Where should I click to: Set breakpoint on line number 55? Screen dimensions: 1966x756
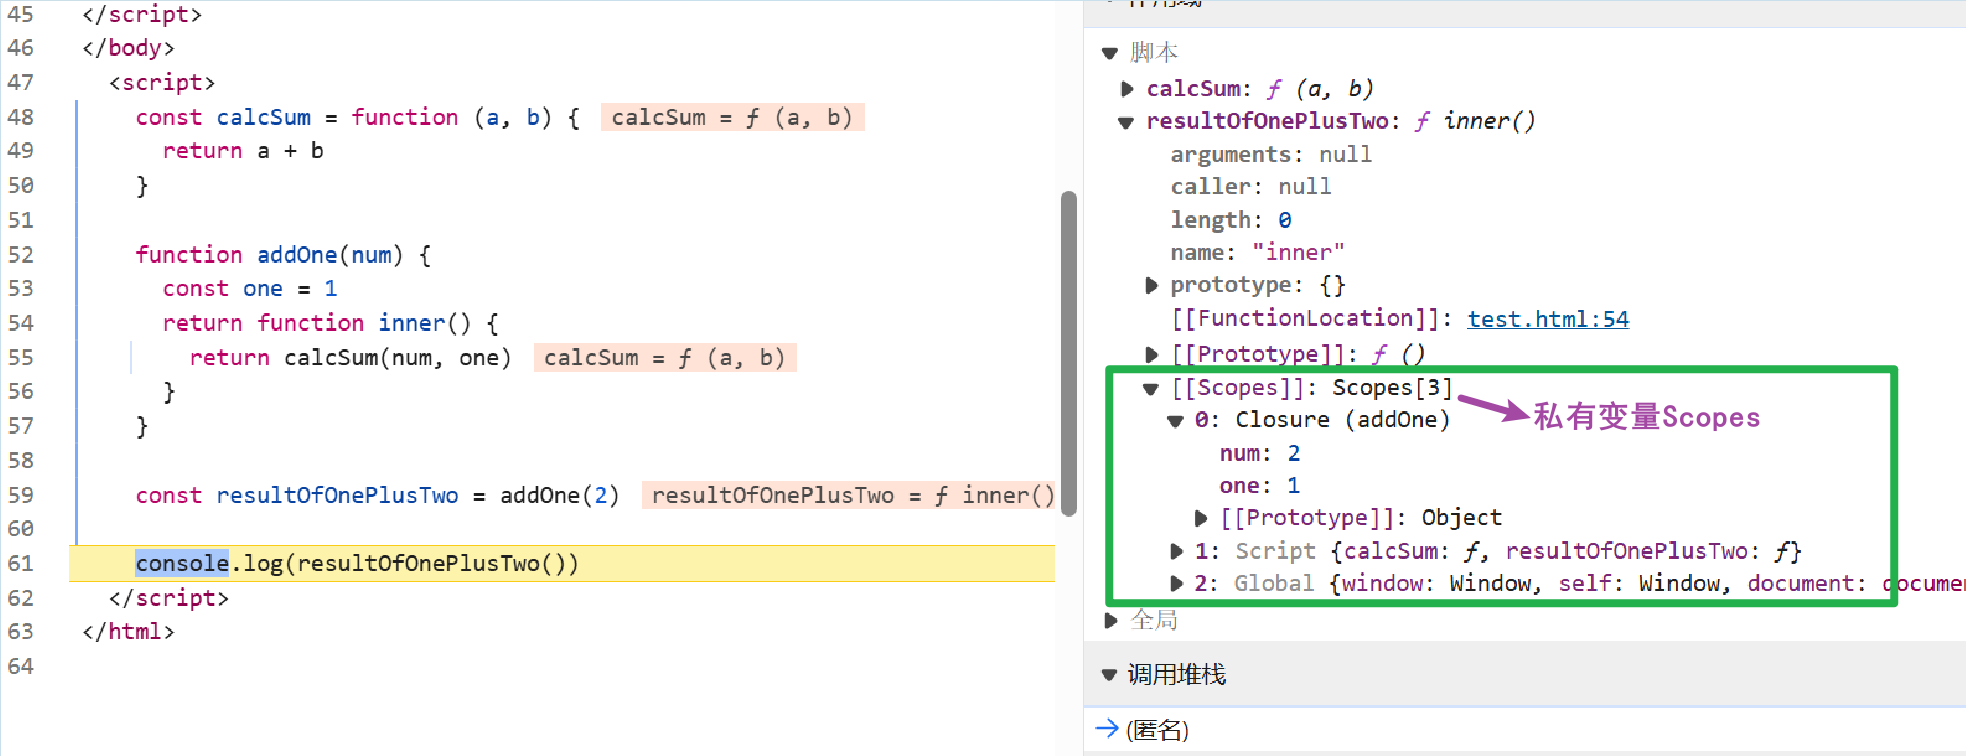21,357
